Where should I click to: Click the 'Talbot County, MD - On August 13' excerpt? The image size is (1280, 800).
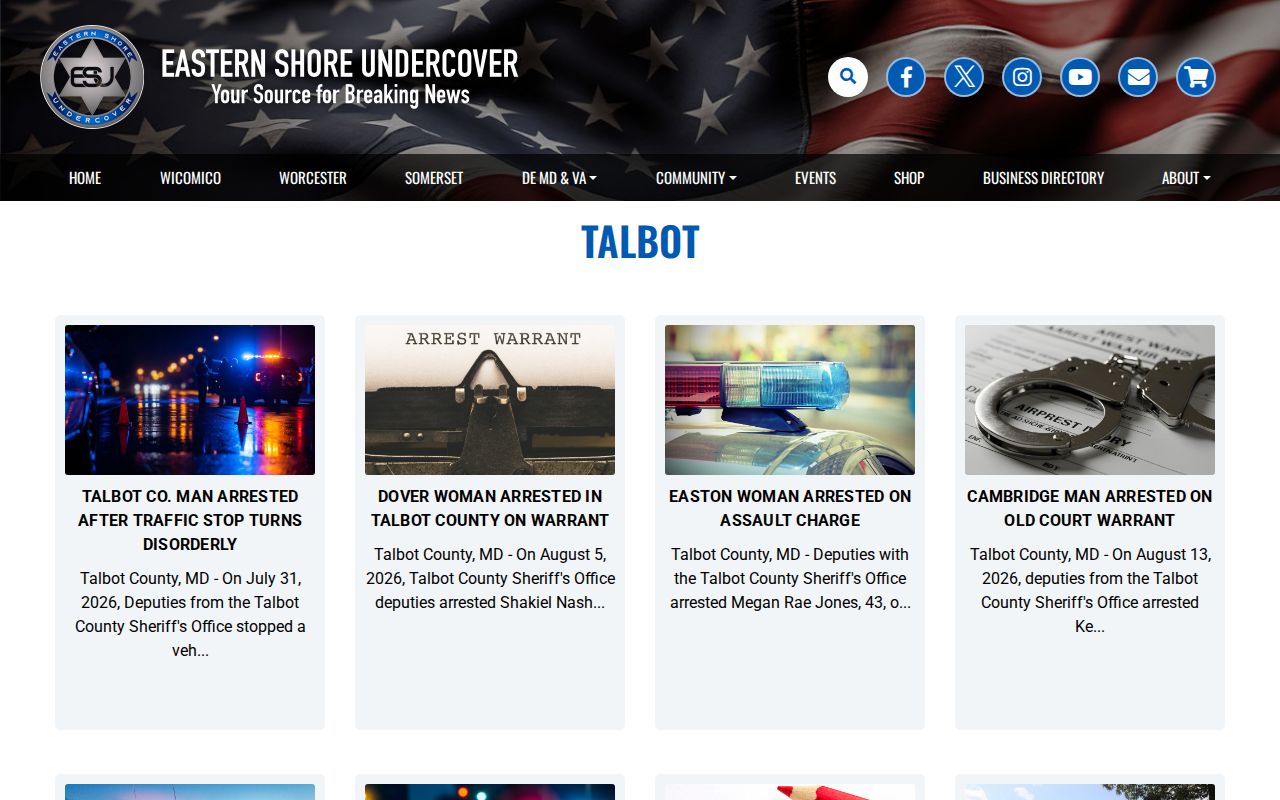tap(1090, 590)
